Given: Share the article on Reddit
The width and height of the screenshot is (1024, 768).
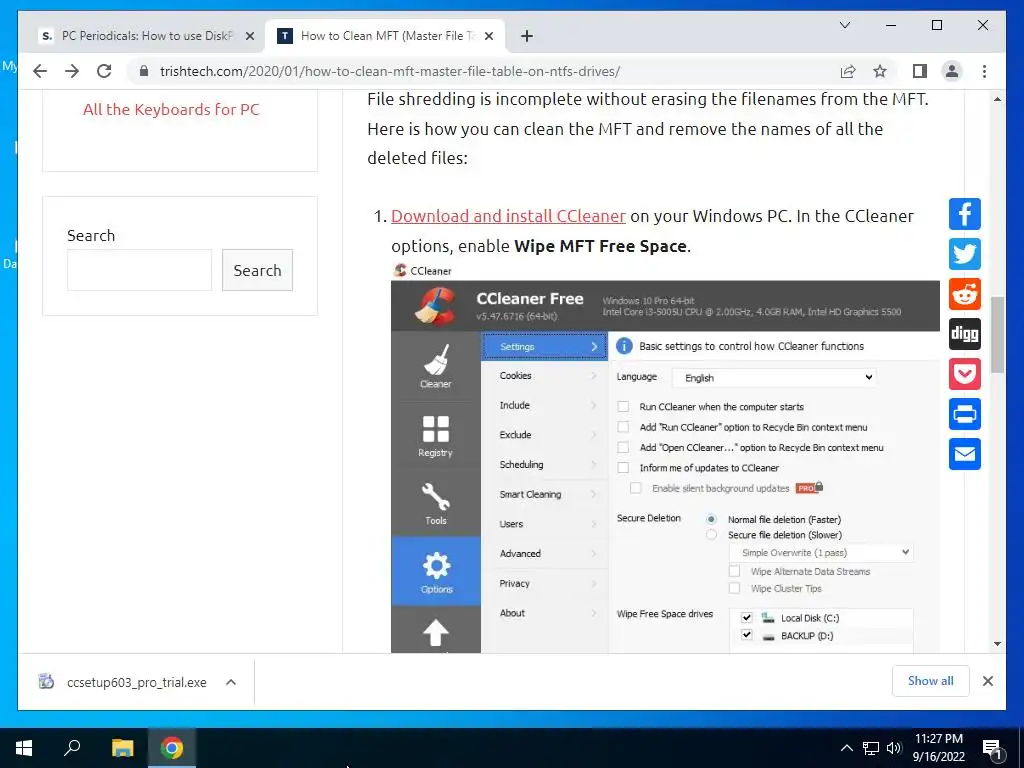Looking at the screenshot, I should pyautogui.click(x=965, y=294).
